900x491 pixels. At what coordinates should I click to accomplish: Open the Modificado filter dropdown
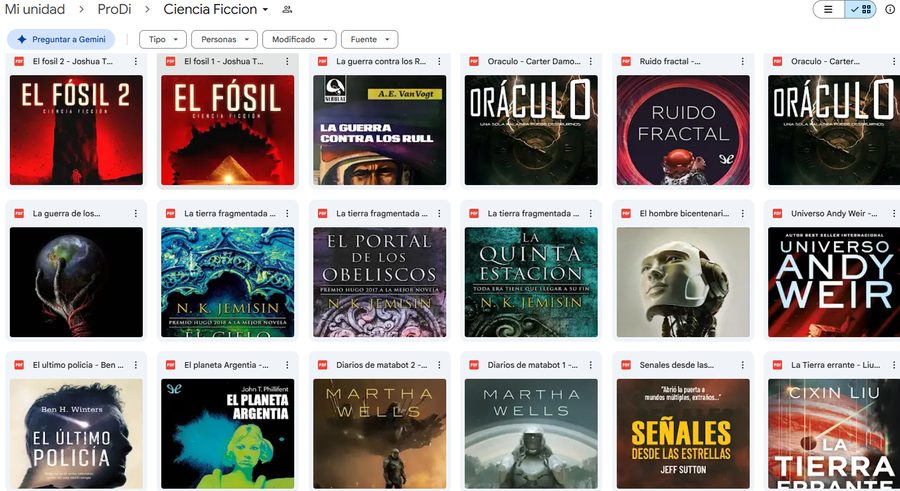[299, 39]
